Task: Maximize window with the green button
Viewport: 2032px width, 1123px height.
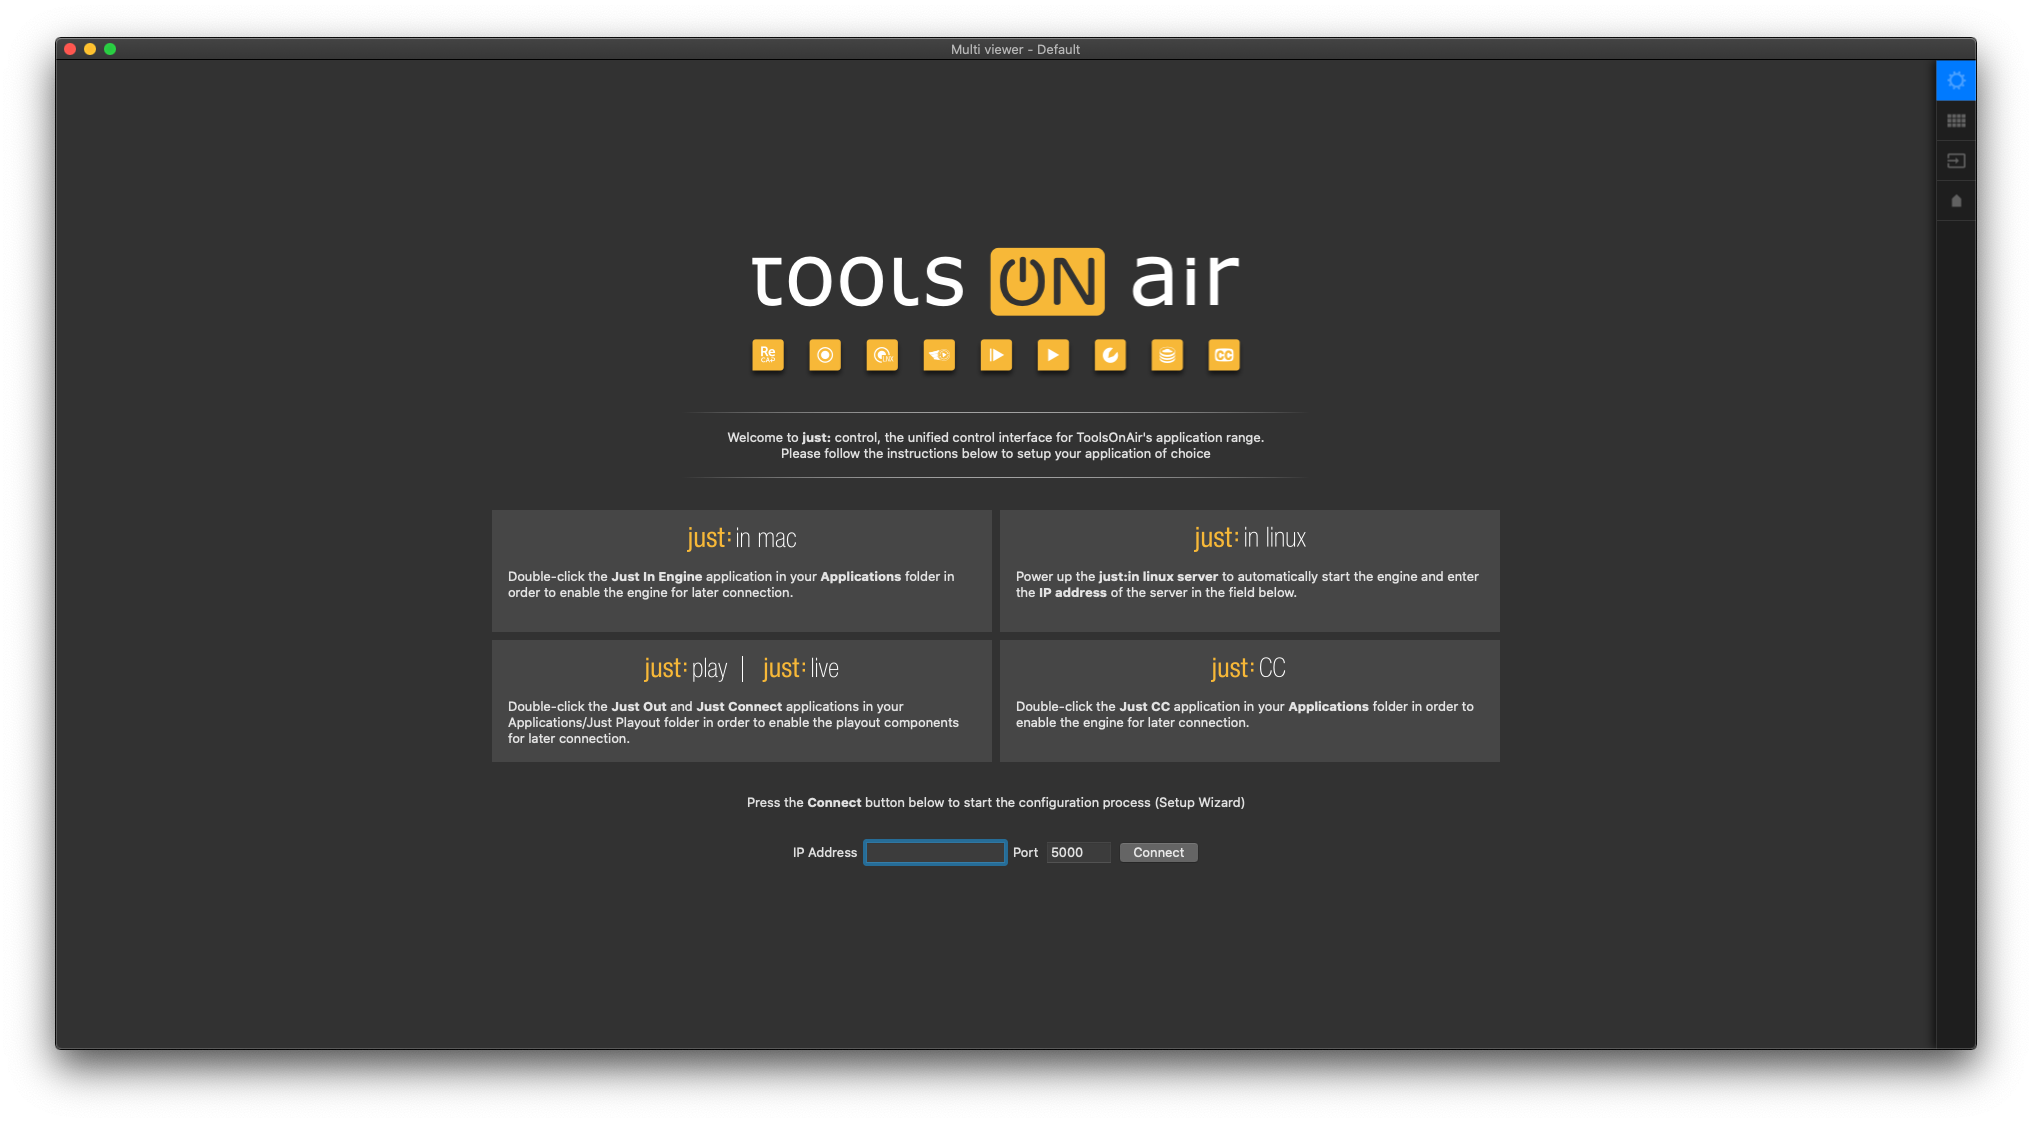Action: click(x=110, y=49)
